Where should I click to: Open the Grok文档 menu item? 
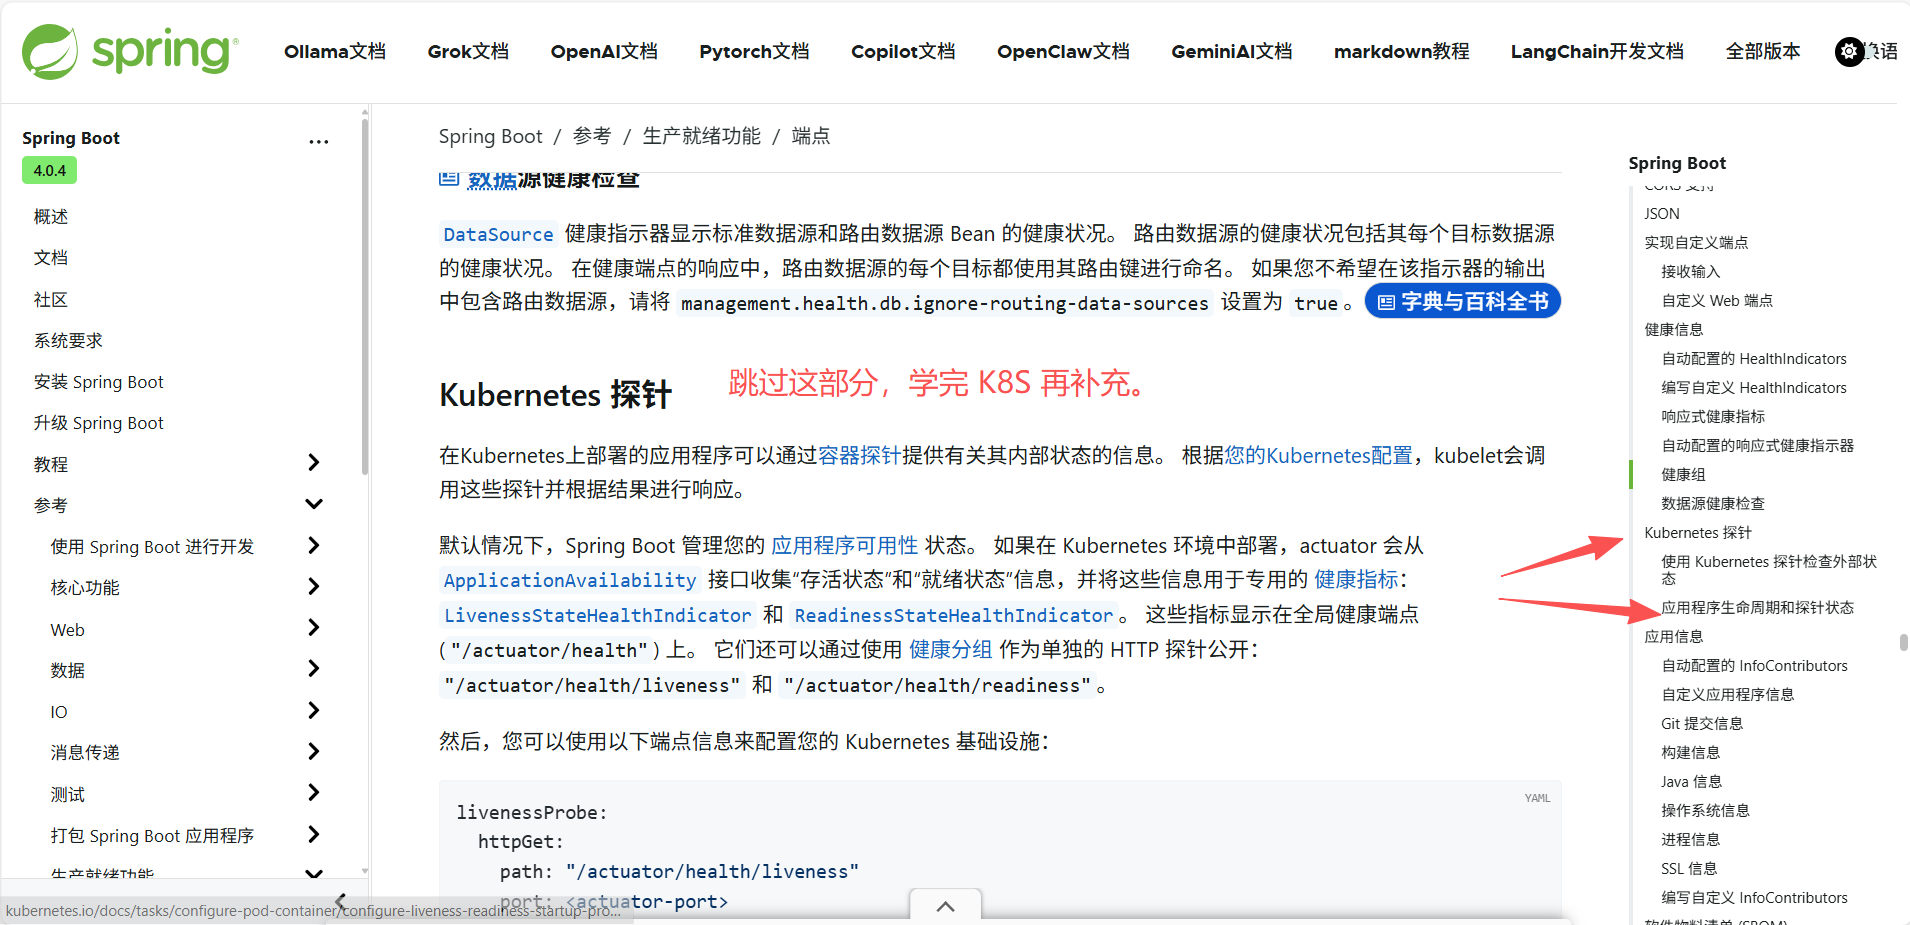click(x=468, y=51)
